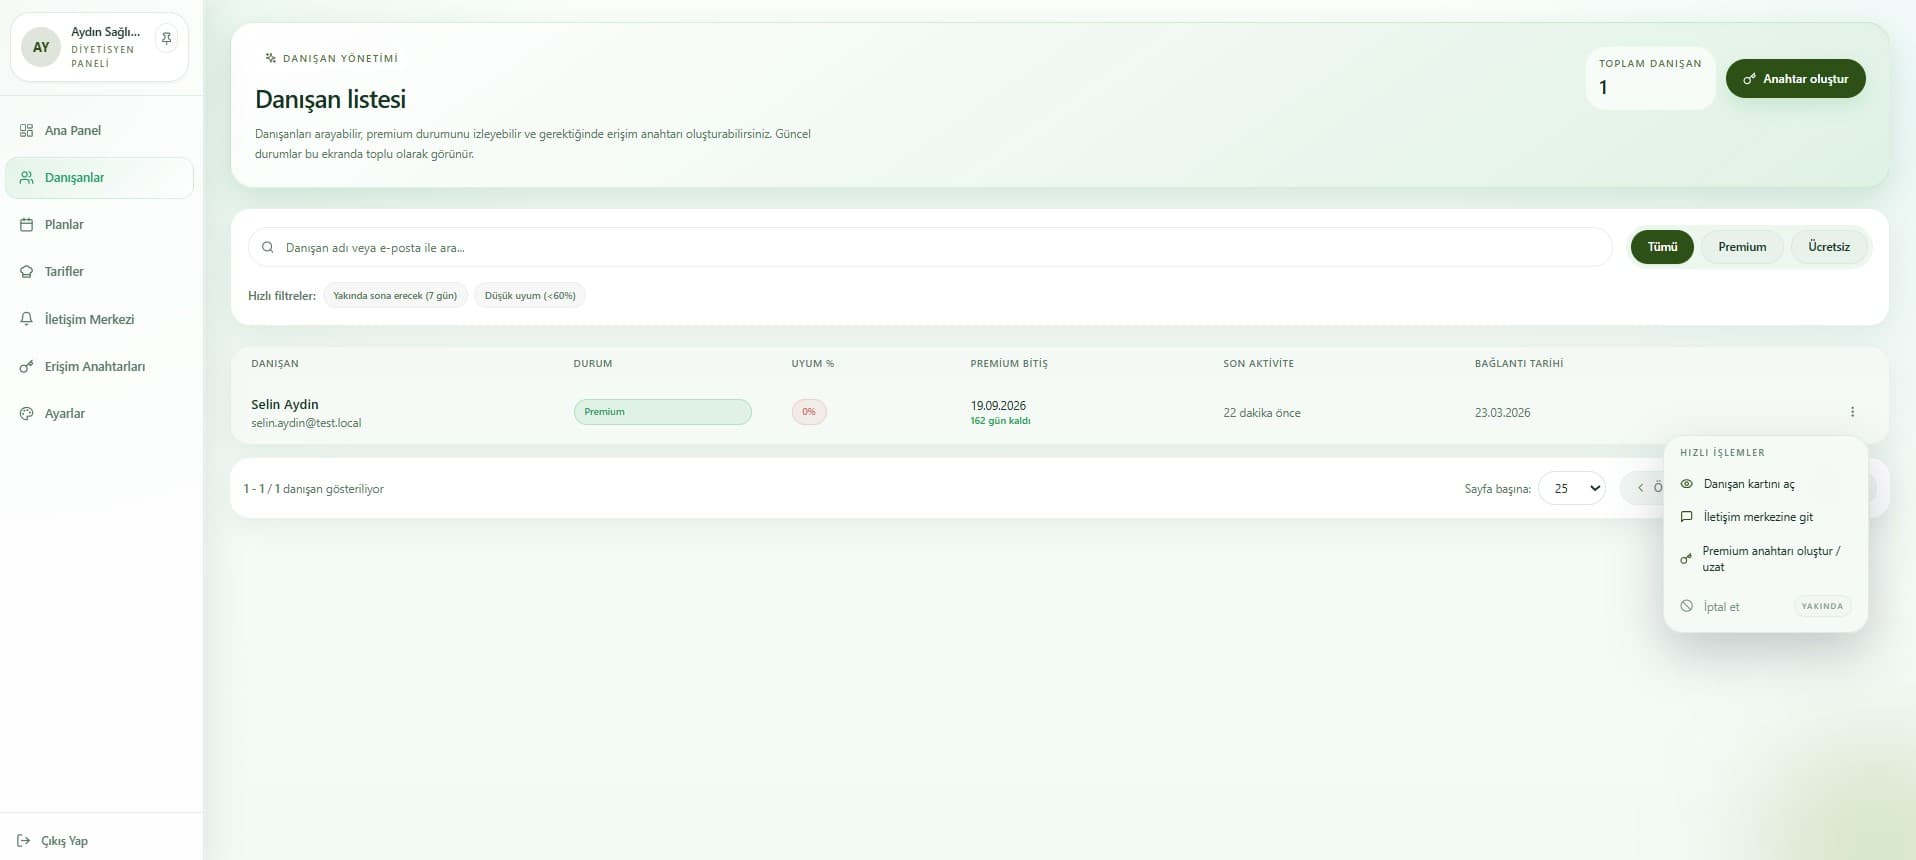Select 'Danışan kartını aç' from the menu
The height and width of the screenshot is (860, 1916).
pos(1748,484)
